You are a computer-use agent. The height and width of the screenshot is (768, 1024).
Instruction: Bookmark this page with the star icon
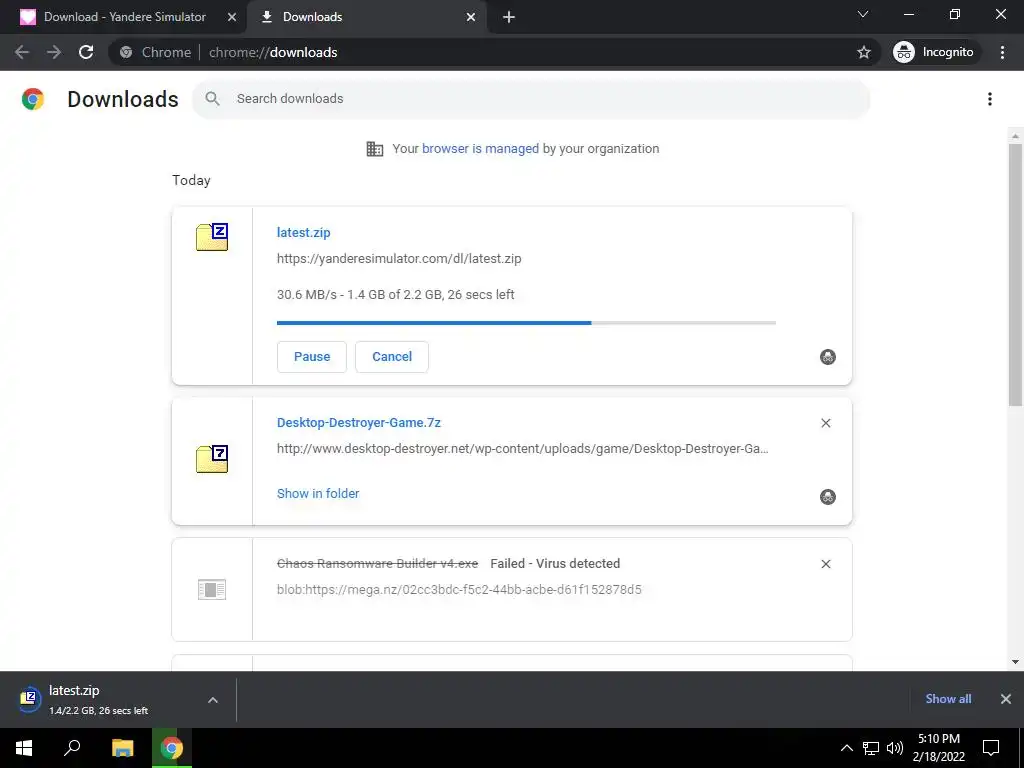[x=863, y=52]
